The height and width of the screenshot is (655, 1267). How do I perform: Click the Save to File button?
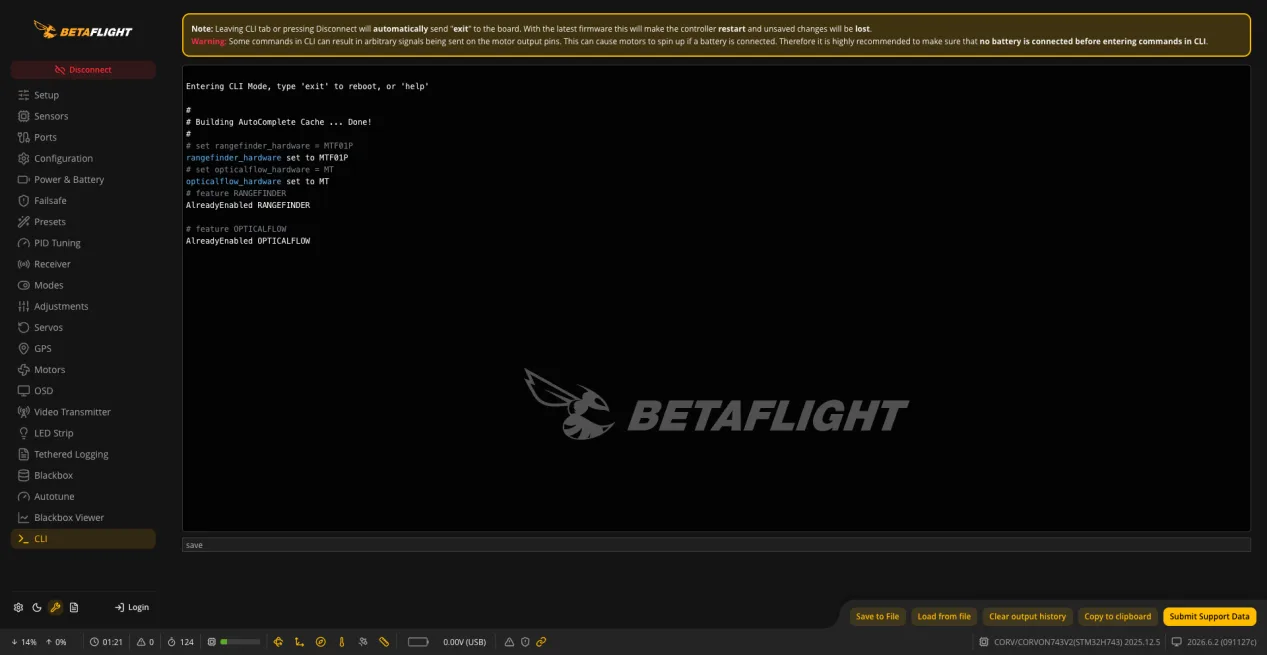tap(877, 616)
